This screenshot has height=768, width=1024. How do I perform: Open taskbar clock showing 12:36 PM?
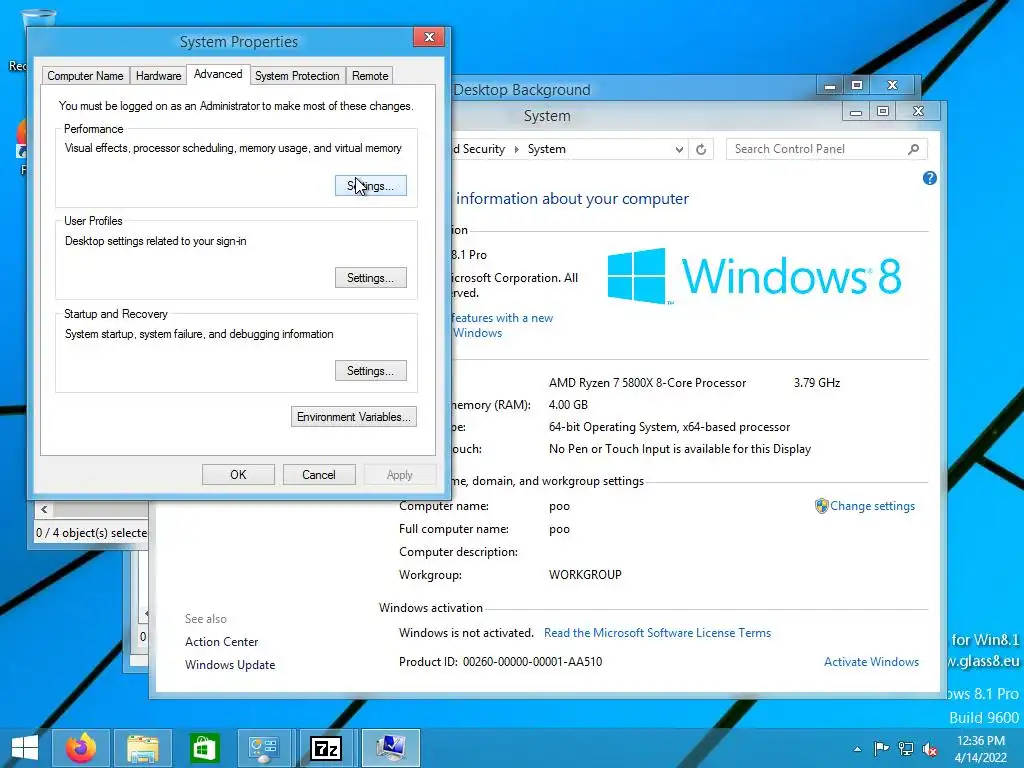[x=981, y=749]
